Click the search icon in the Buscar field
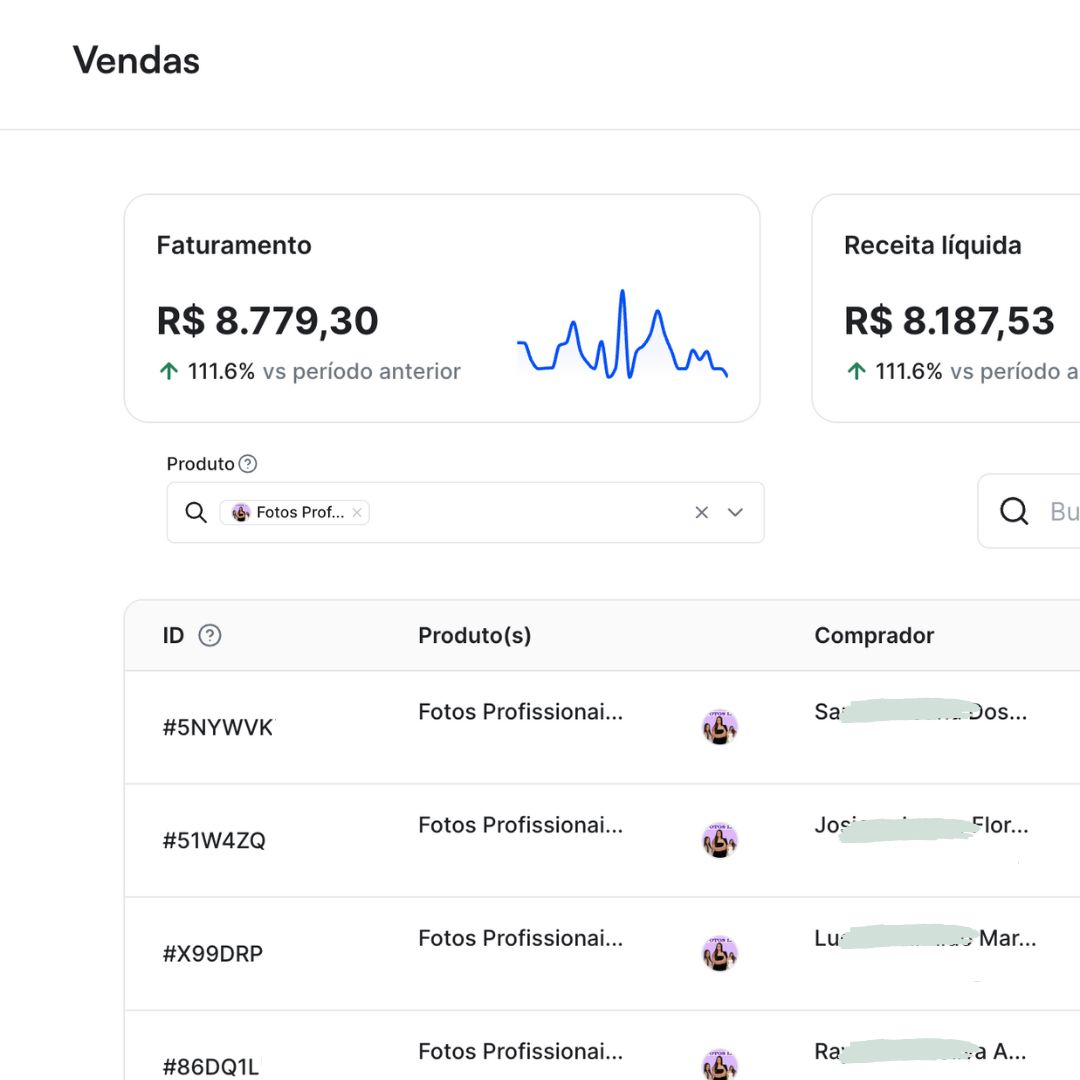1080x1080 pixels. [1014, 511]
